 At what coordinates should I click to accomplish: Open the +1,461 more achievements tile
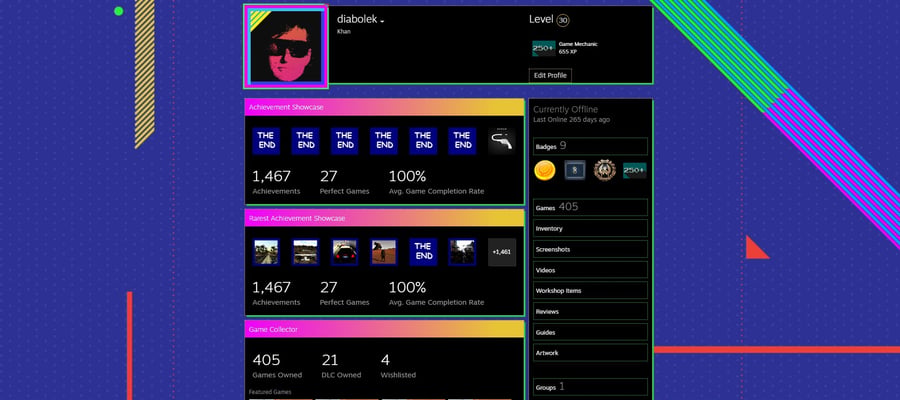click(x=502, y=252)
